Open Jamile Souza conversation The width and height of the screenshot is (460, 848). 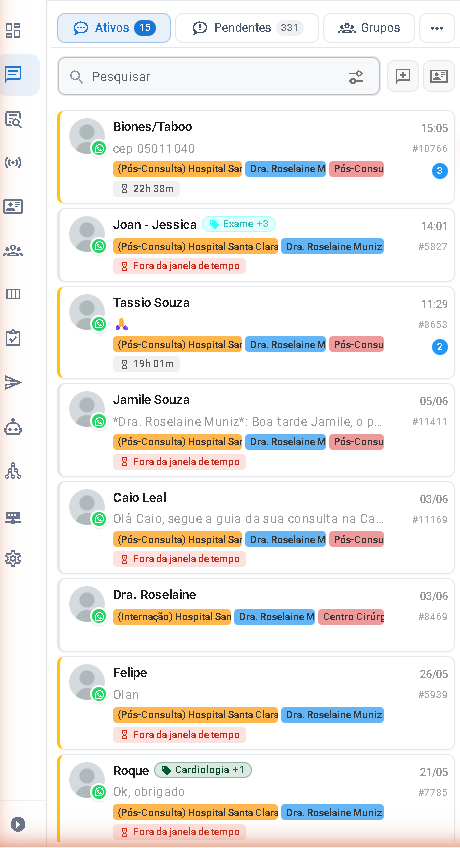pyautogui.click(x=256, y=430)
